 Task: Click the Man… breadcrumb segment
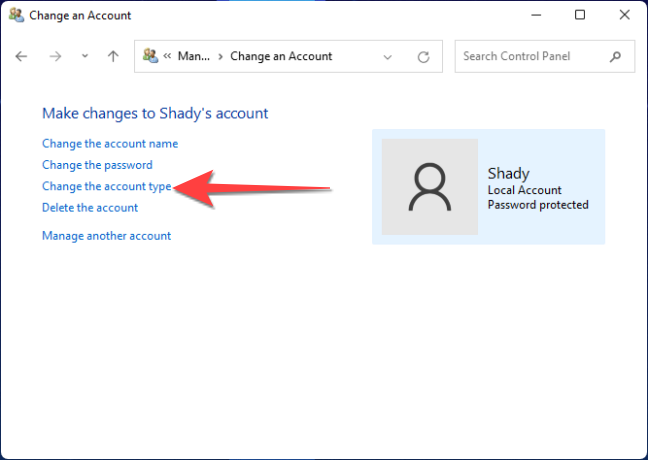[x=193, y=57]
